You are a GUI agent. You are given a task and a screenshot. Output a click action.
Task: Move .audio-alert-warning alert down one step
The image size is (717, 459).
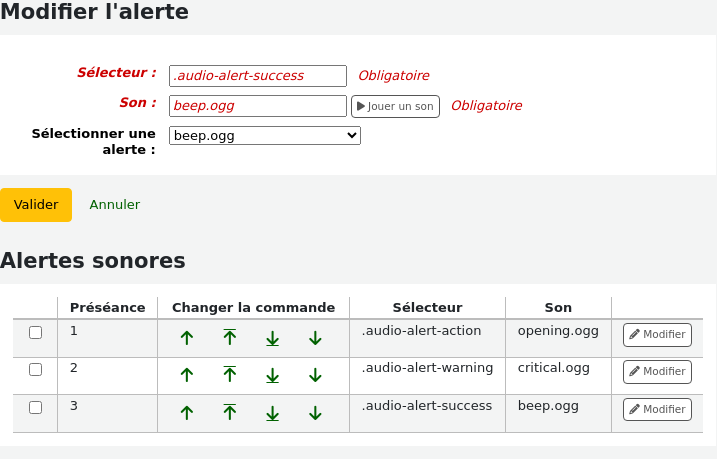tap(315, 376)
